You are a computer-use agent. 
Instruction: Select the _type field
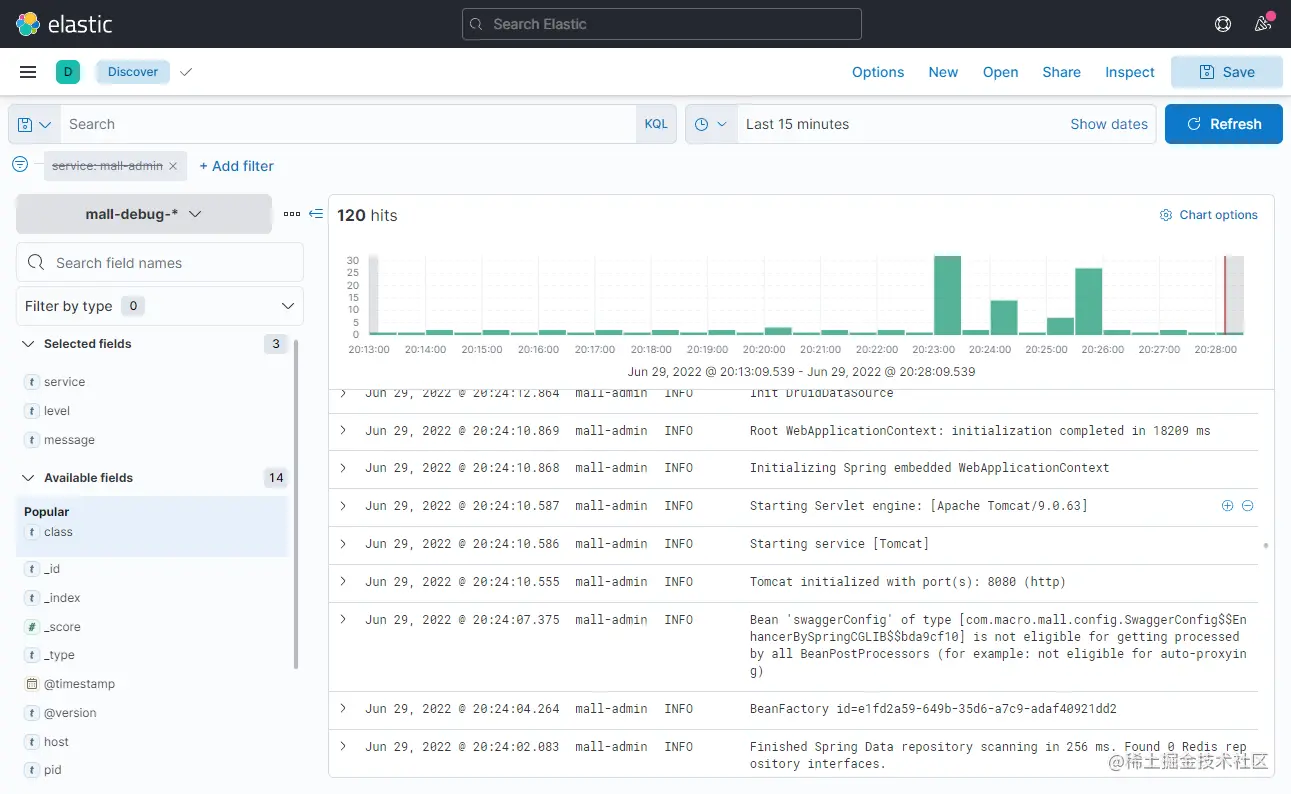[59, 655]
